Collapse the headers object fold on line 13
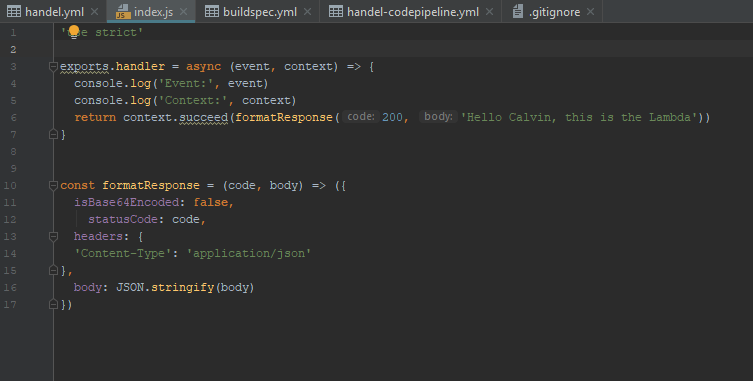This screenshot has width=753, height=381. point(53,236)
